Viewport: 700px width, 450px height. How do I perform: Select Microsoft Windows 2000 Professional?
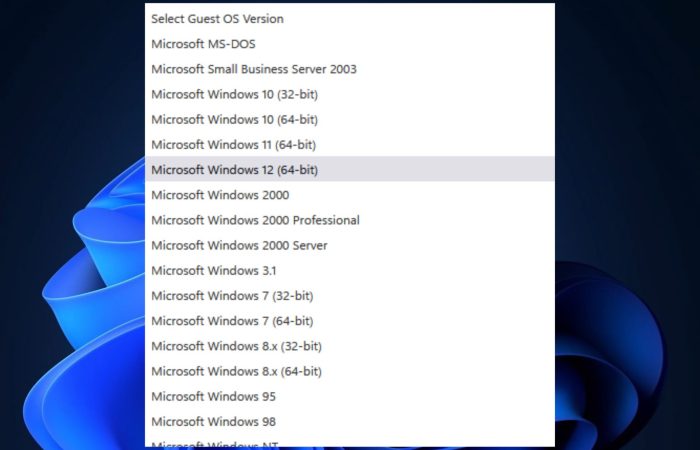(350, 220)
